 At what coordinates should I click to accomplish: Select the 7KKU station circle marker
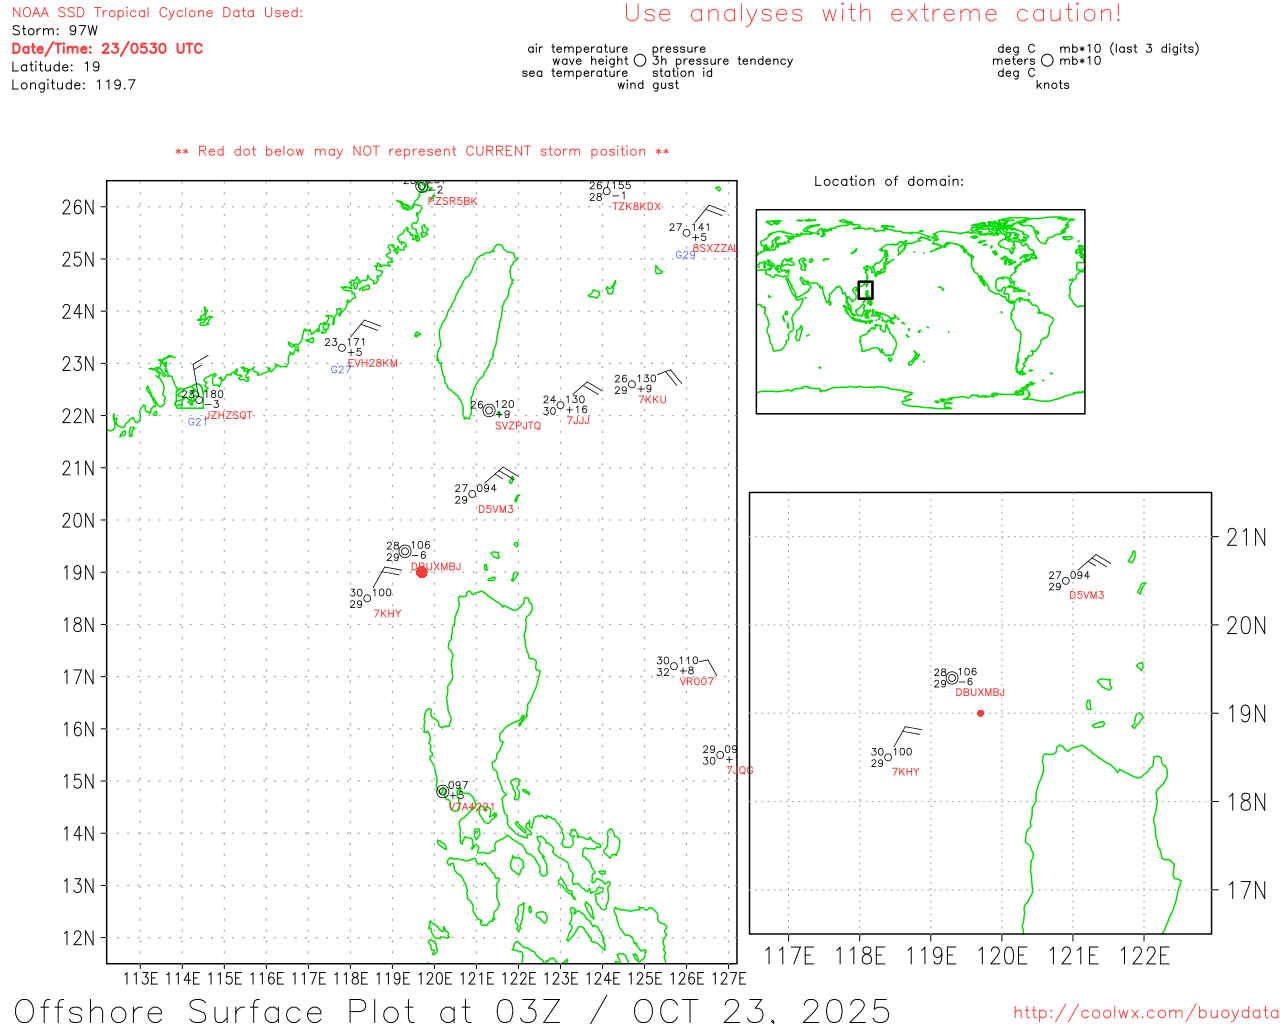(632, 385)
